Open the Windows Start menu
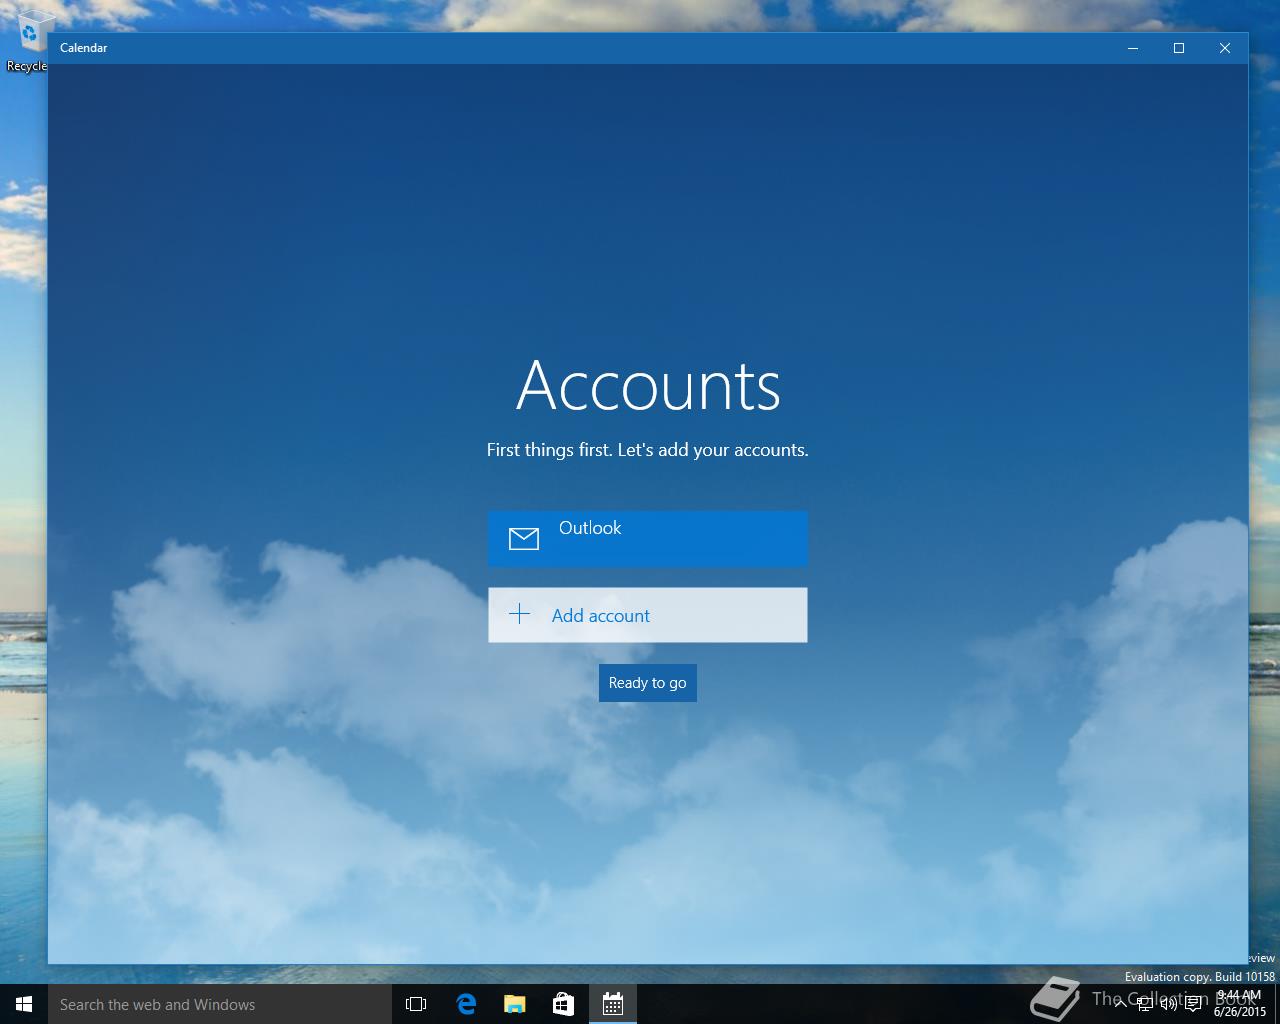 click(24, 1004)
